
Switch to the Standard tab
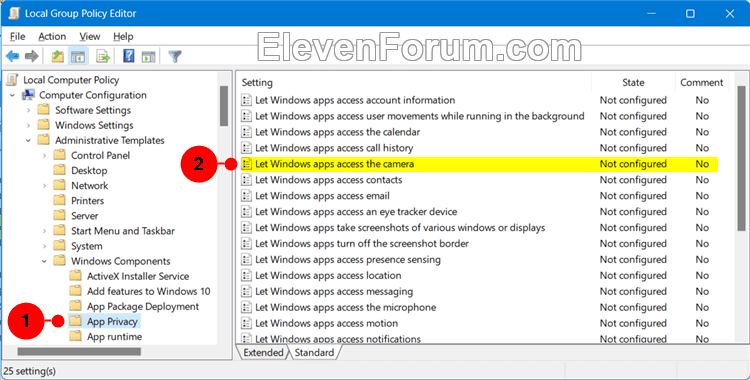314,353
